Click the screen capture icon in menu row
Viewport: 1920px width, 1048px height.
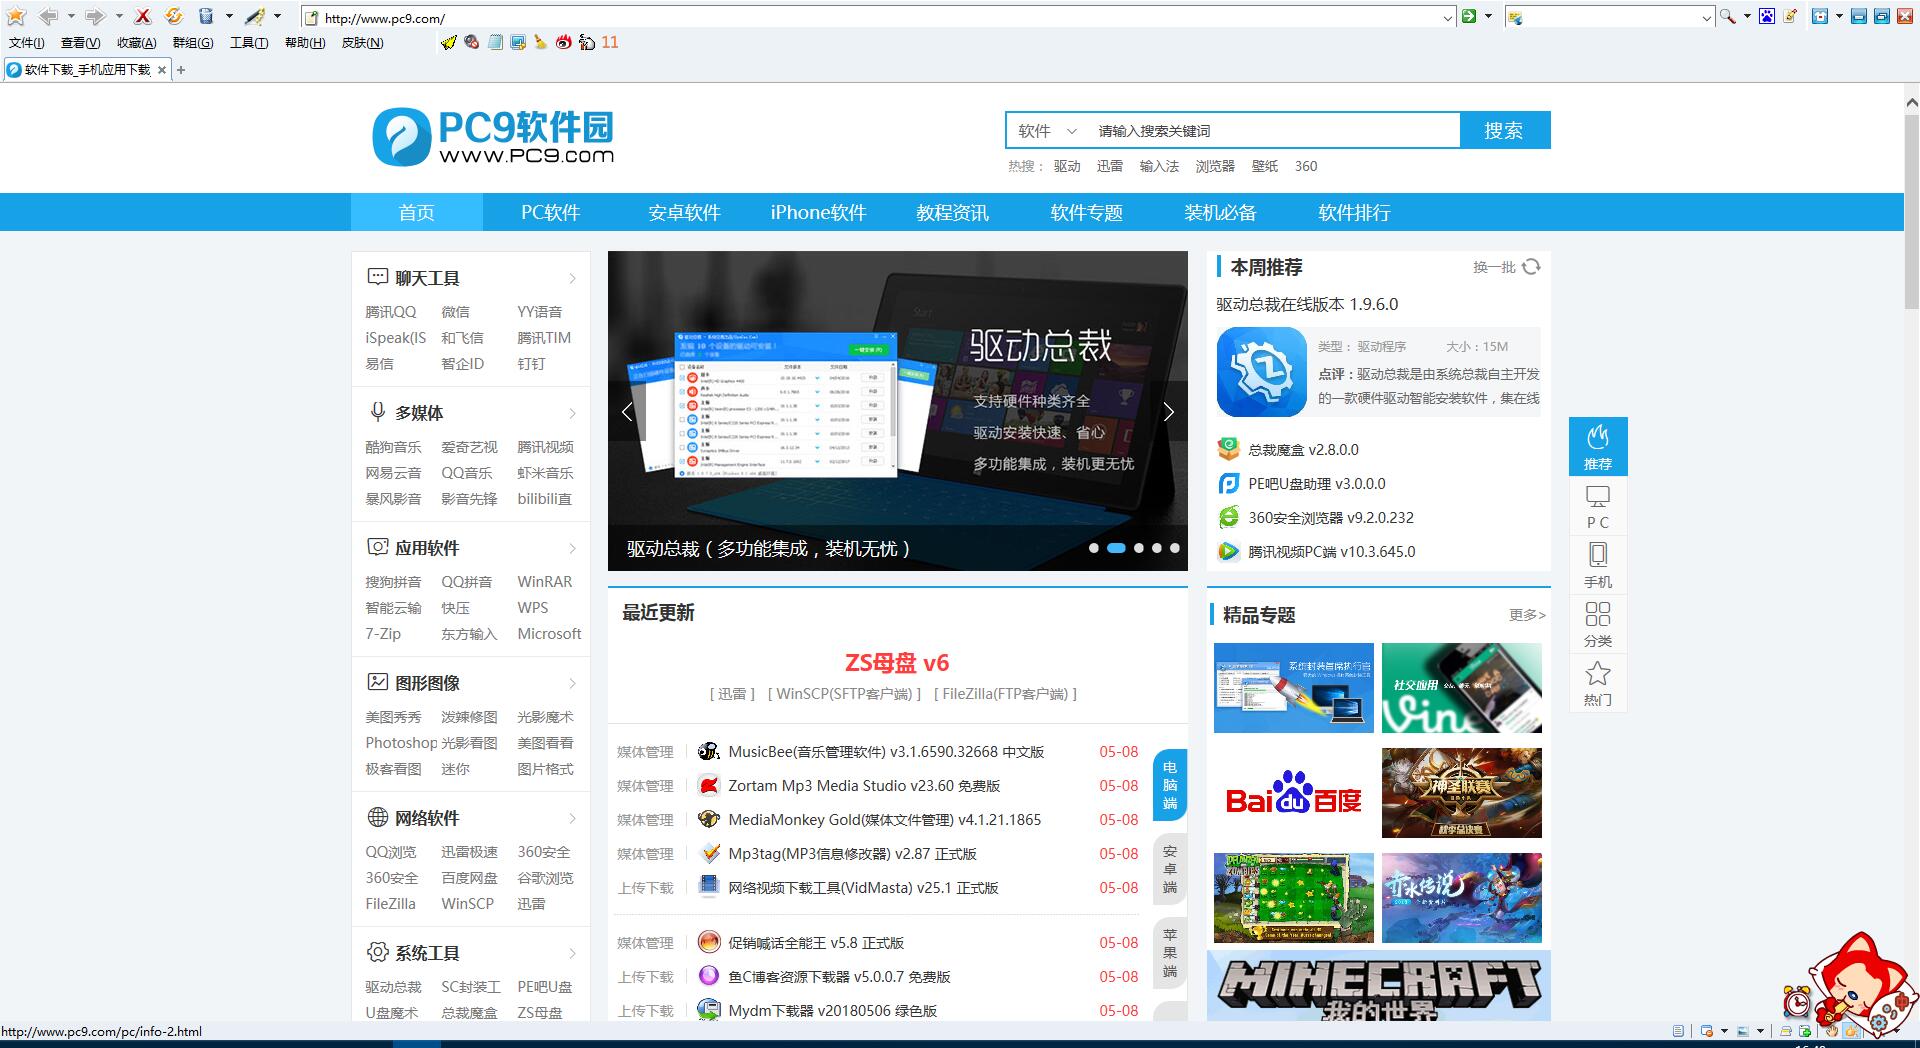[x=518, y=42]
